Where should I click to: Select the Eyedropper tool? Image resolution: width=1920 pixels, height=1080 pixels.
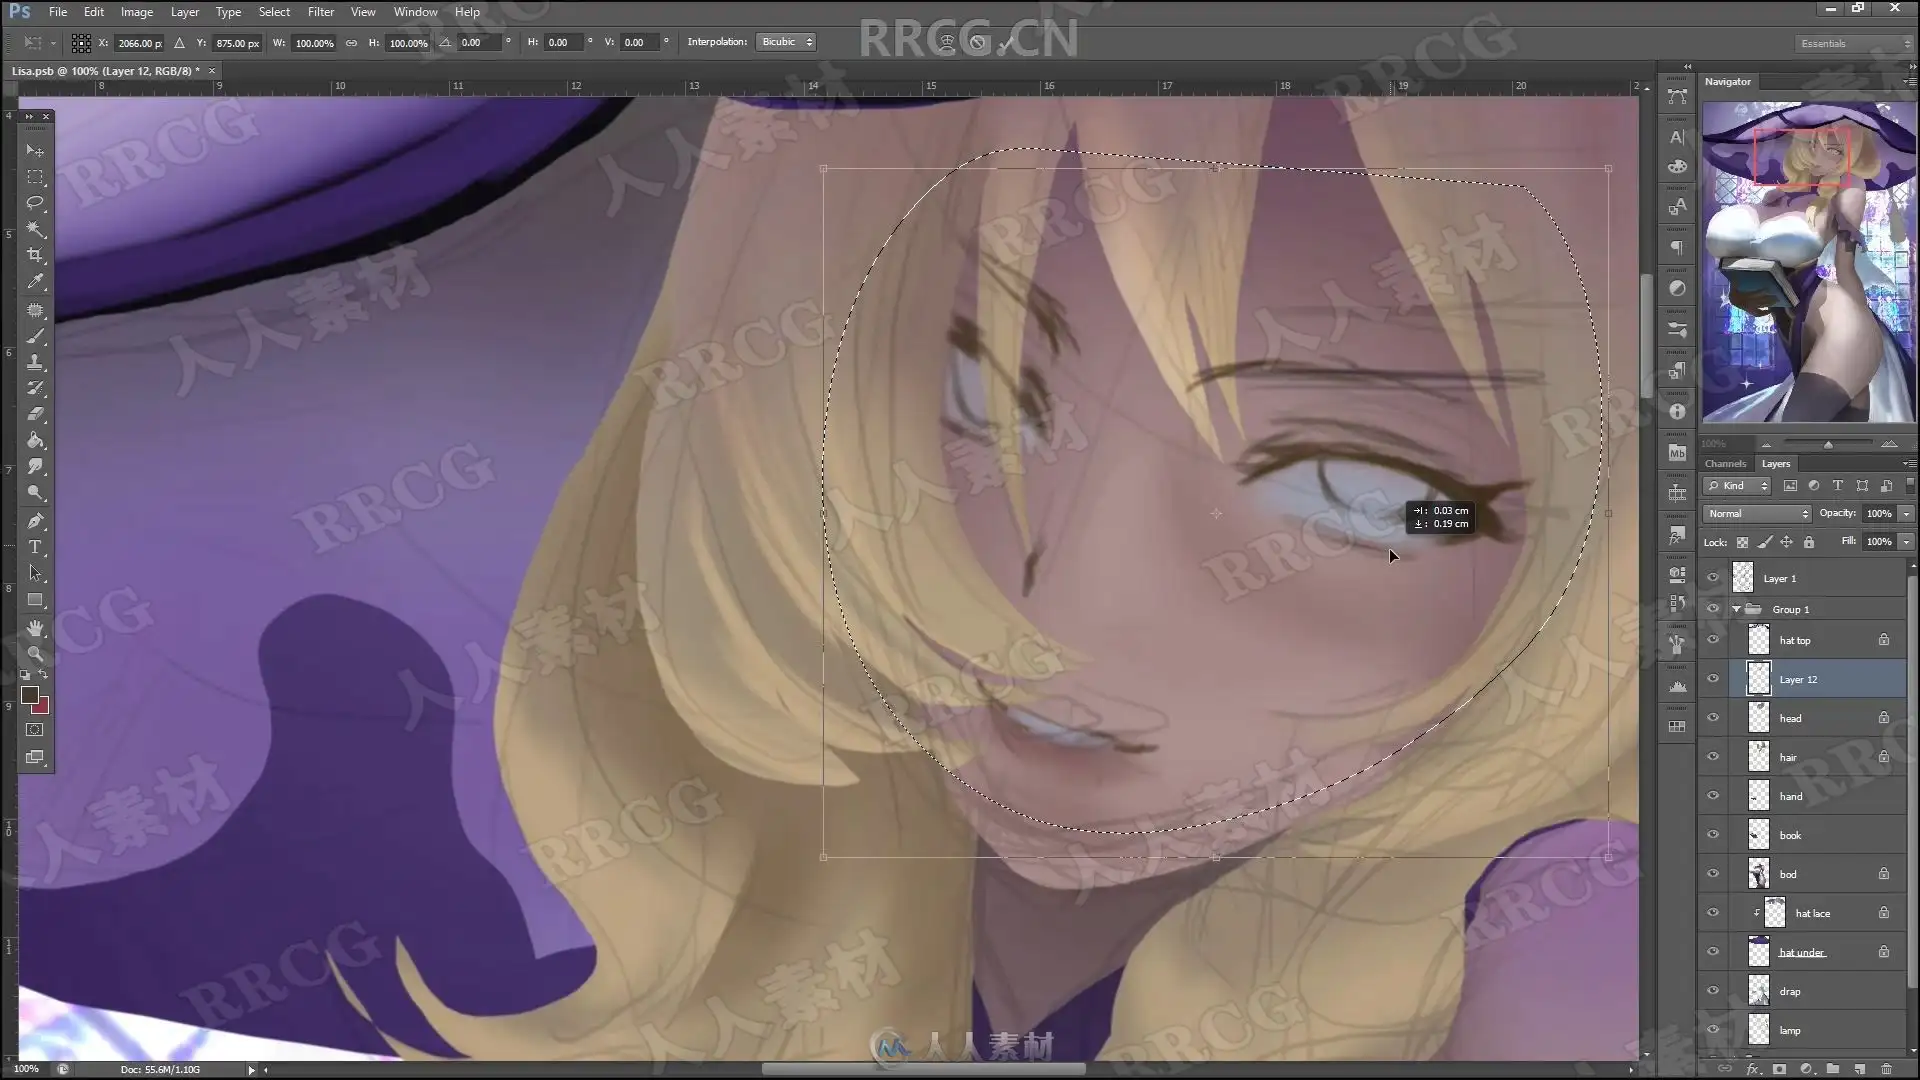[35, 282]
